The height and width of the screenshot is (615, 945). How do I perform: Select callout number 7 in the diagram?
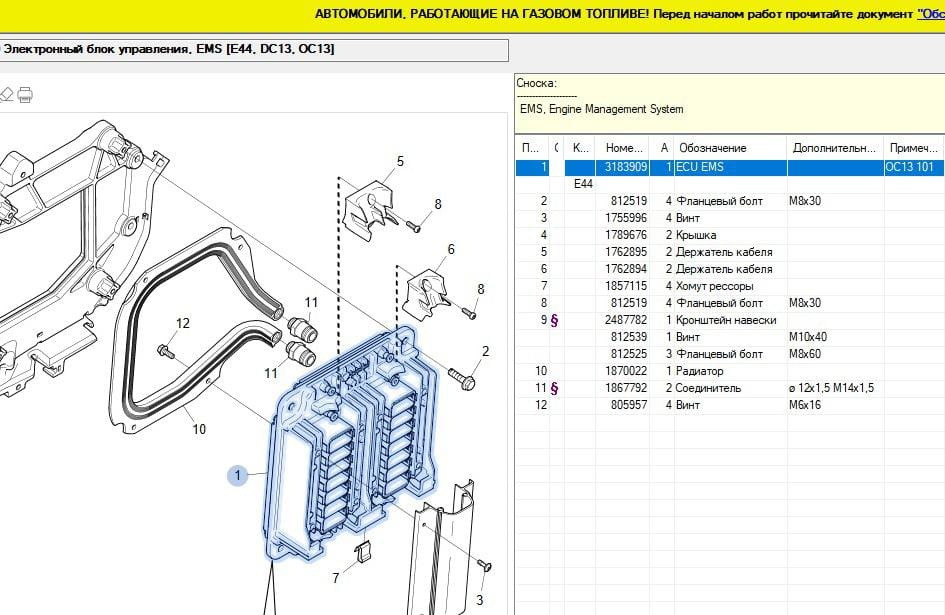tap(336, 578)
